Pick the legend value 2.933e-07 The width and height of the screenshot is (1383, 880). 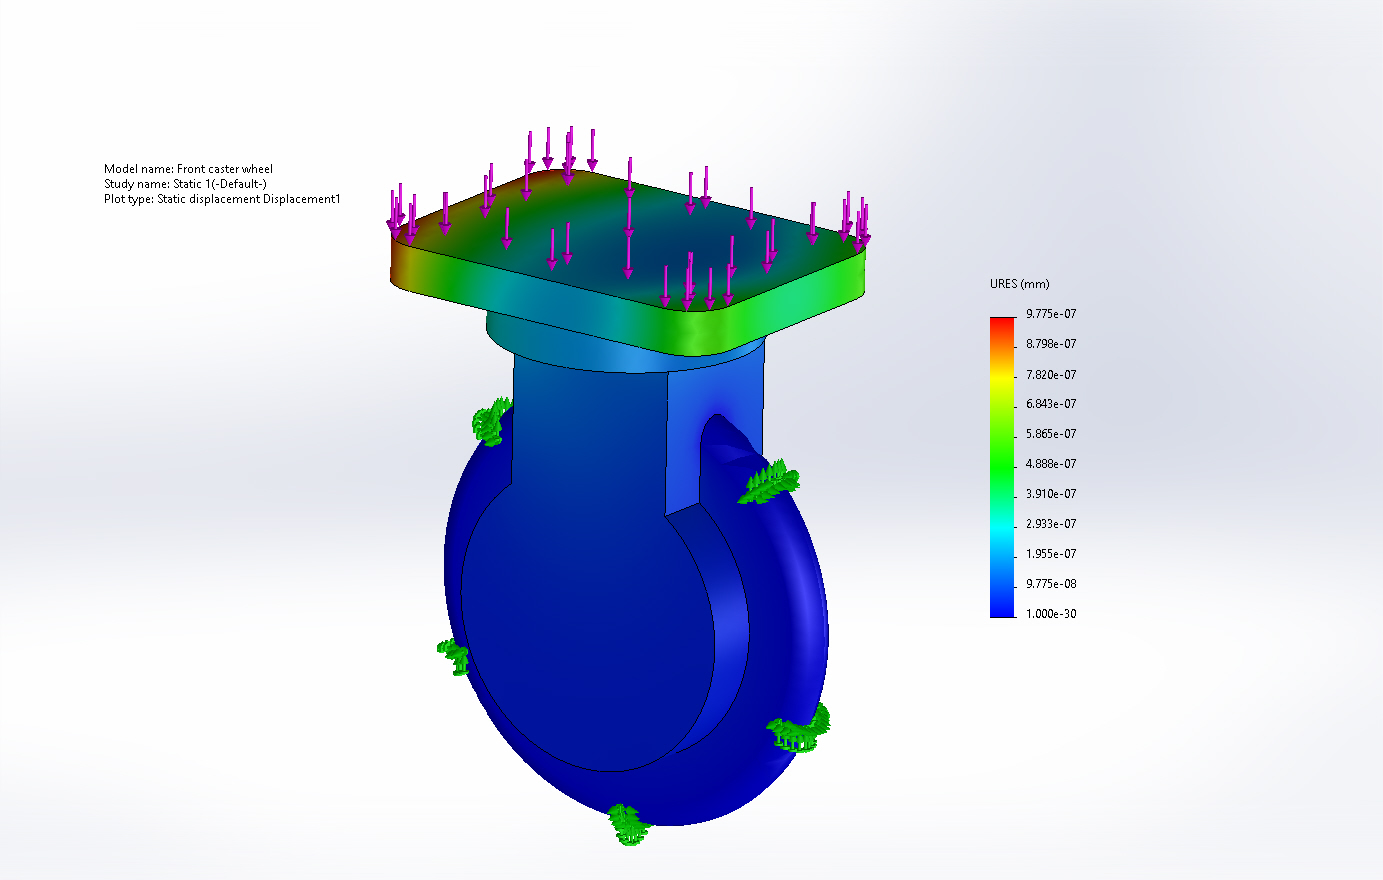(1051, 524)
